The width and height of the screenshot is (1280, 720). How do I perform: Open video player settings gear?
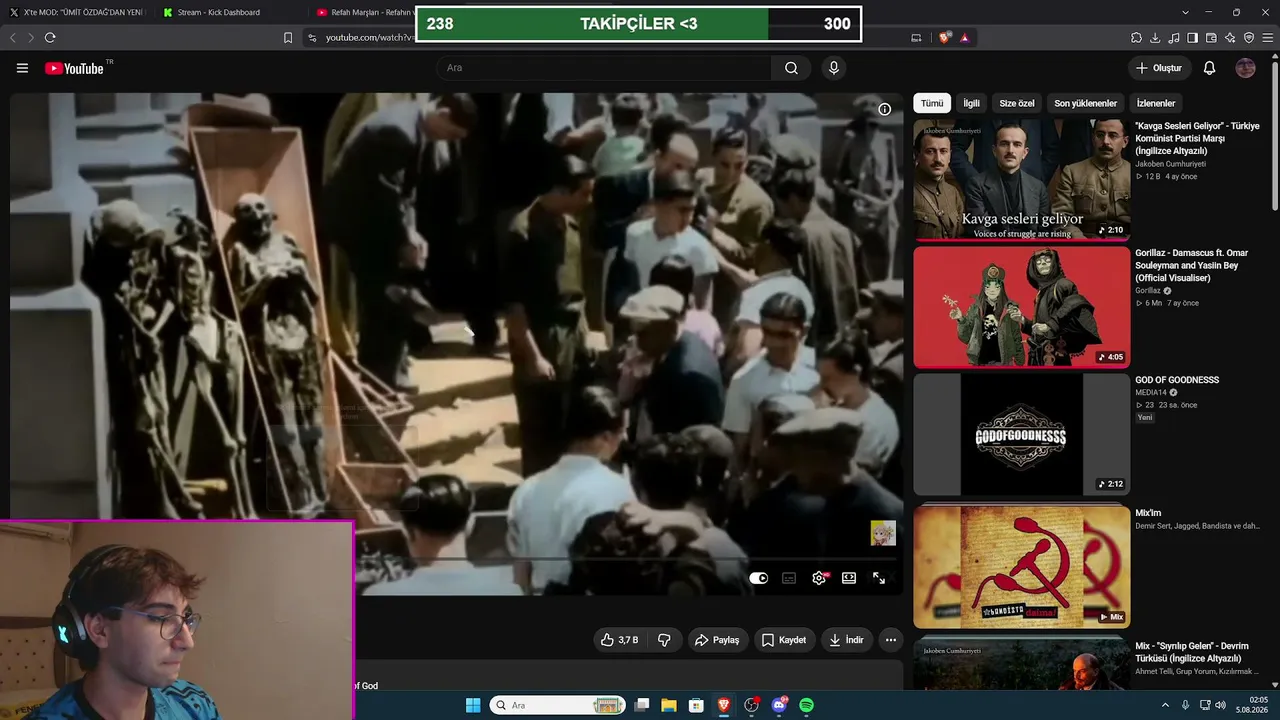click(x=819, y=578)
